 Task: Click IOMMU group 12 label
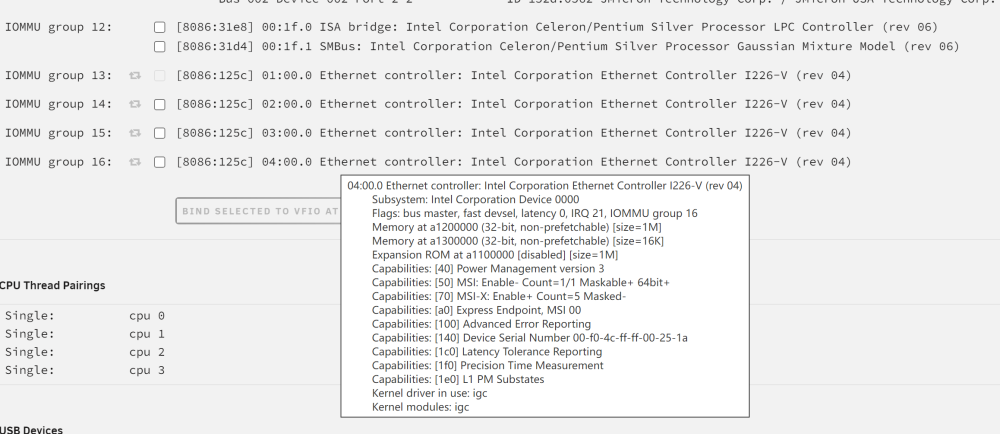tap(59, 27)
